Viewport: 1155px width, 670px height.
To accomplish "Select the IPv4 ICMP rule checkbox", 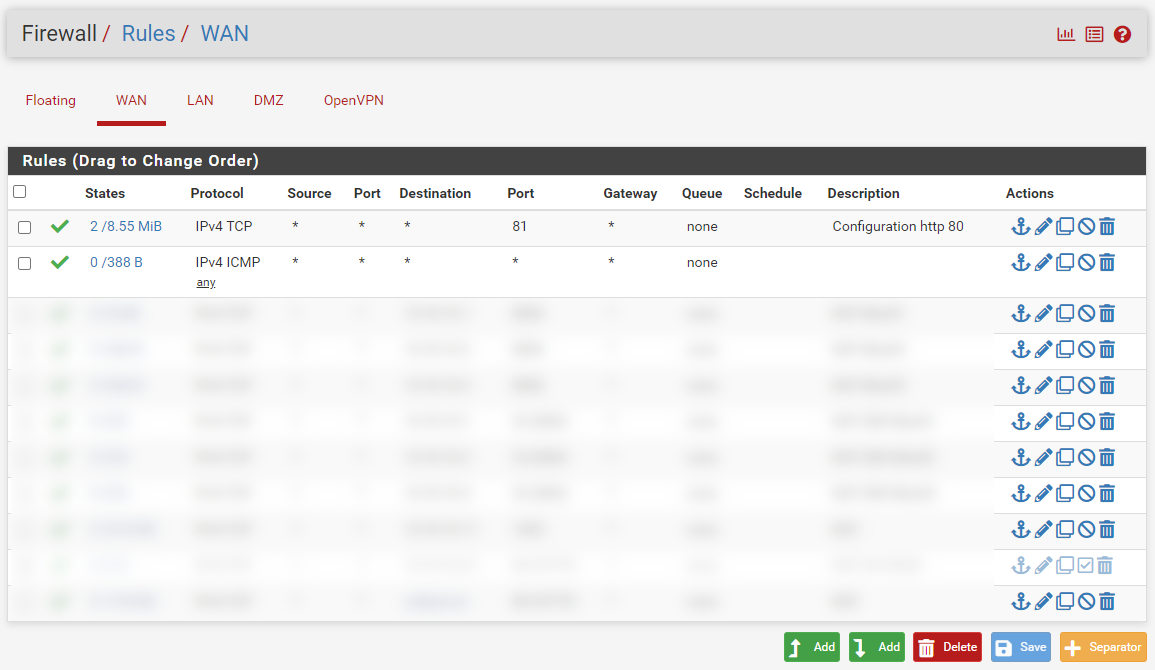I will pos(25,264).
